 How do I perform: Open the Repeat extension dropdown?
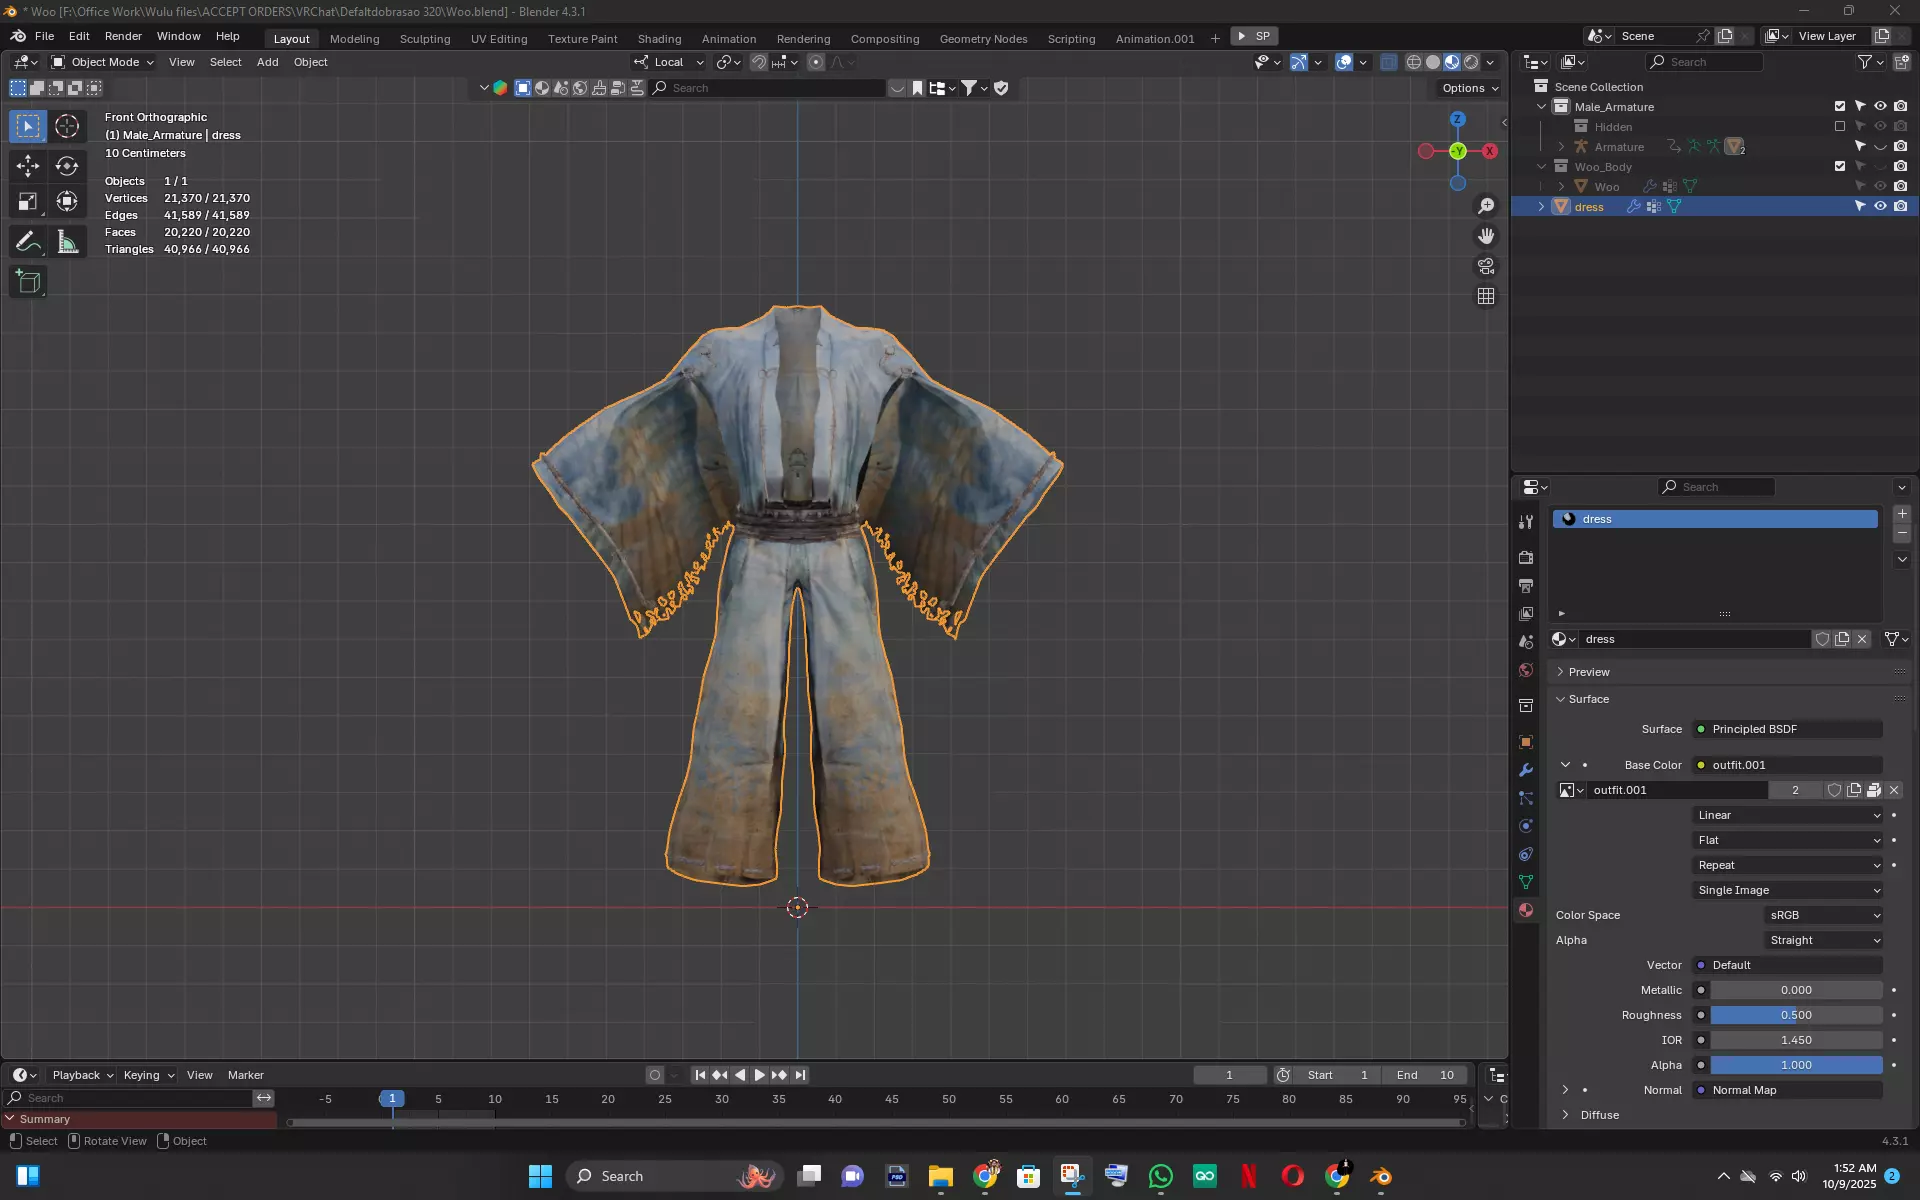1788,865
